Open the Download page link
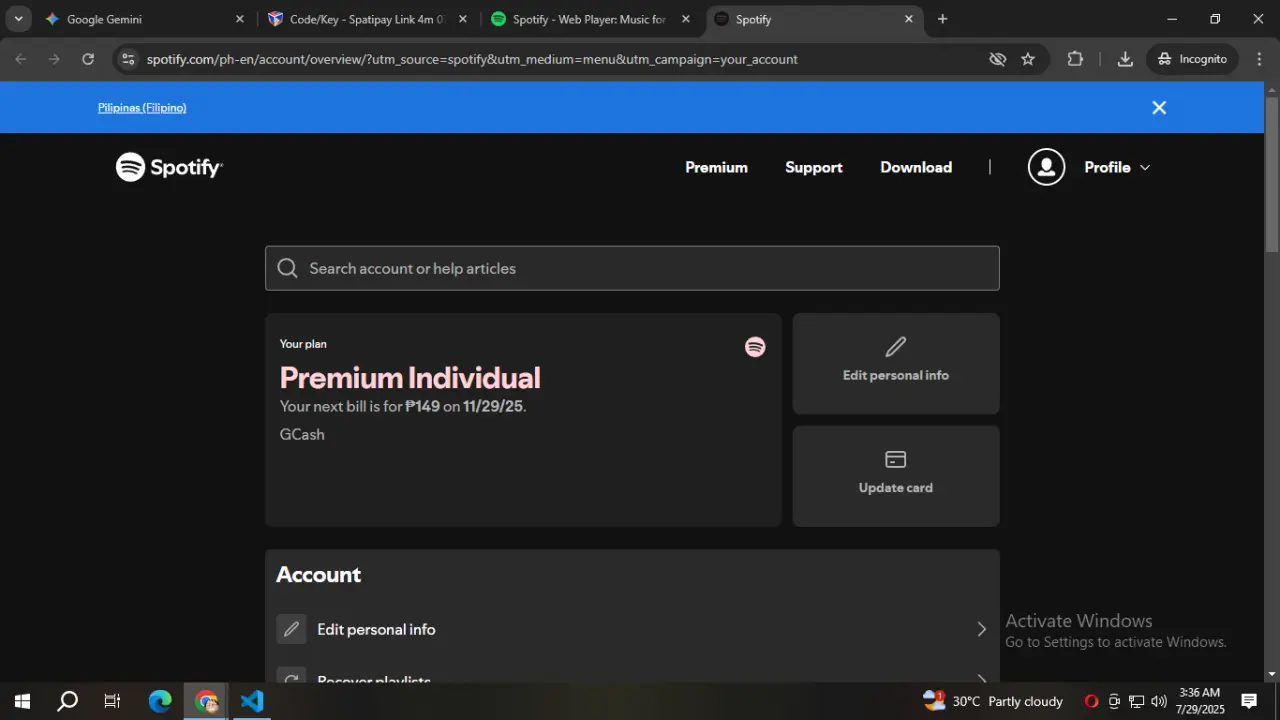This screenshot has height=720, width=1280. pyautogui.click(x=916, y=167)
